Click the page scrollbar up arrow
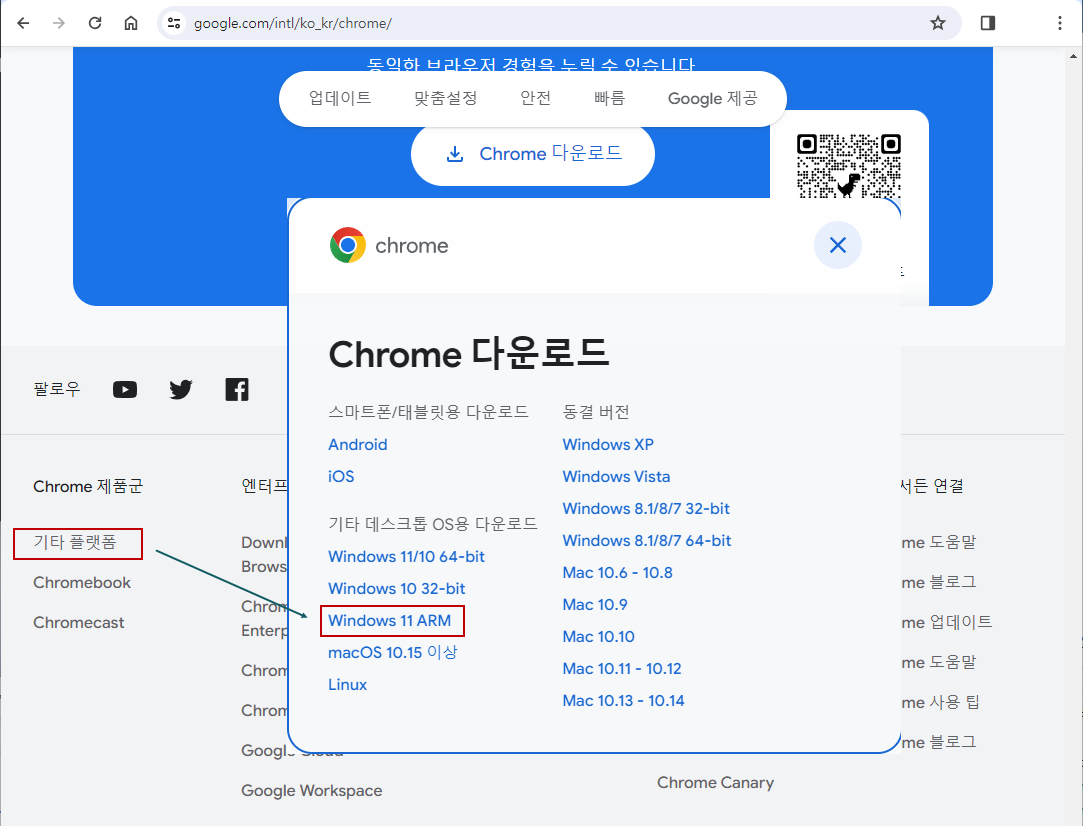Screen dimensions: 1083x826 pos(1073,56)
